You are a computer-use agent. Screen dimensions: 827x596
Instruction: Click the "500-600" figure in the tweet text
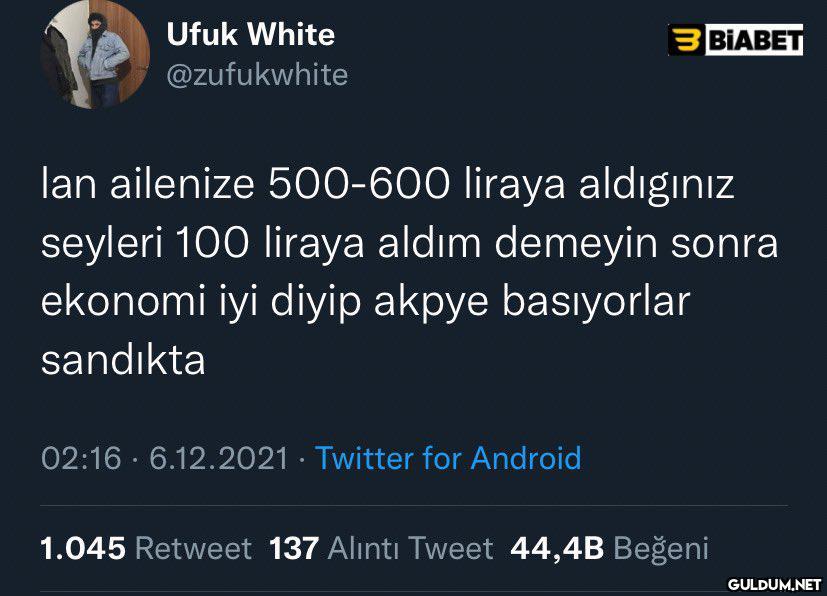(359, 185)
